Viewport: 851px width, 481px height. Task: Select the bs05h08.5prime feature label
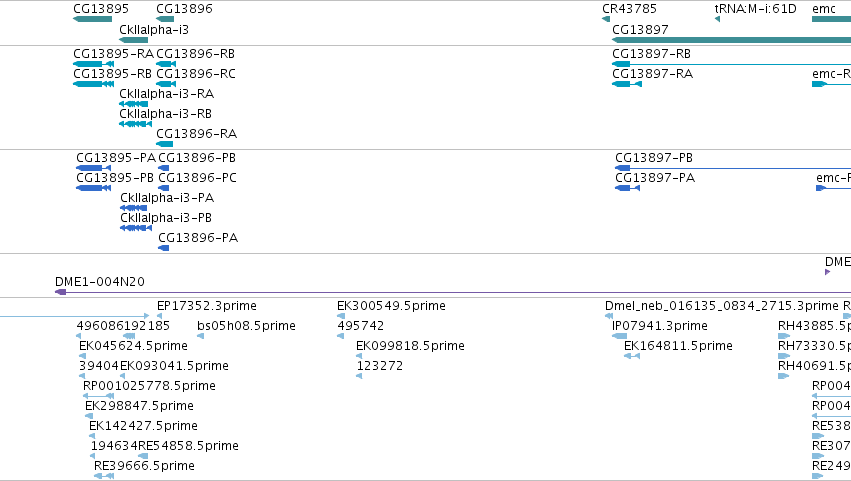(246, 326)
